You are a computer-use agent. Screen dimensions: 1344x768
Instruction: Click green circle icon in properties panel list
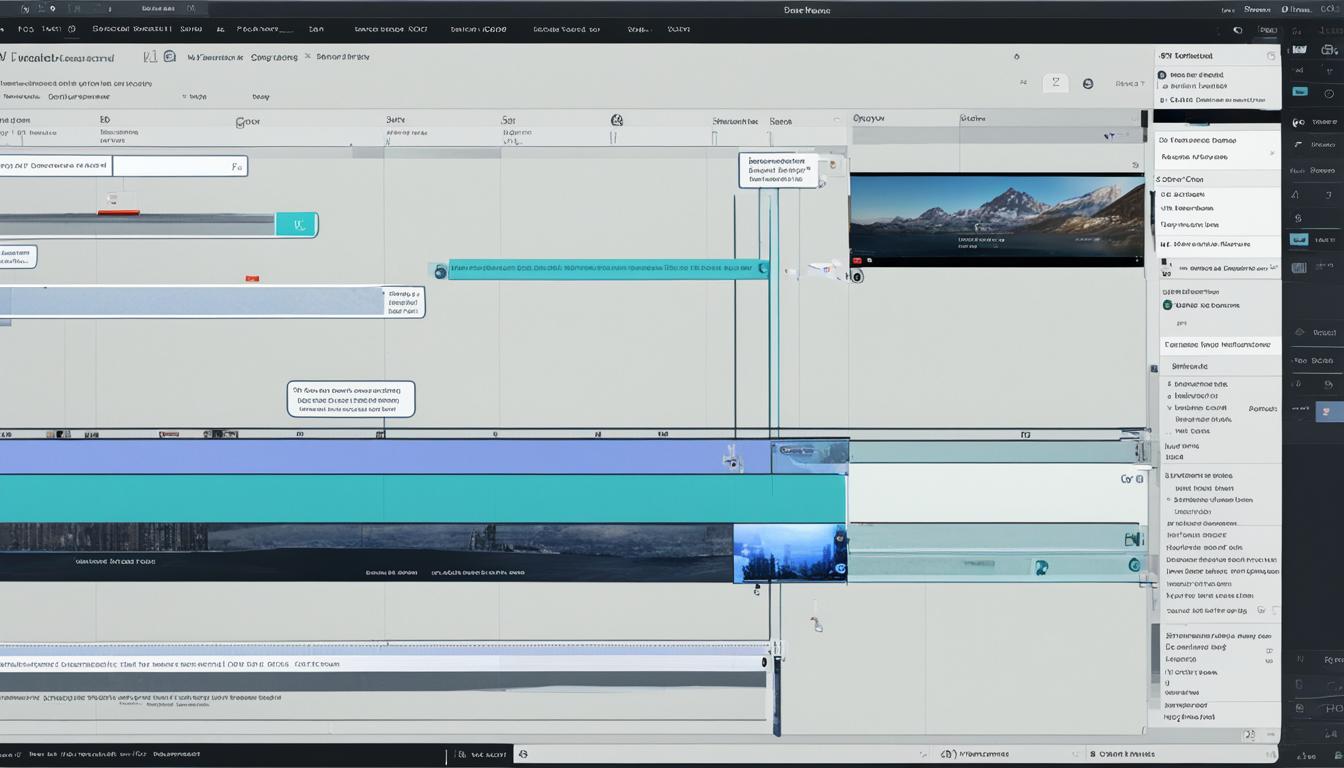click(1167, 305)
